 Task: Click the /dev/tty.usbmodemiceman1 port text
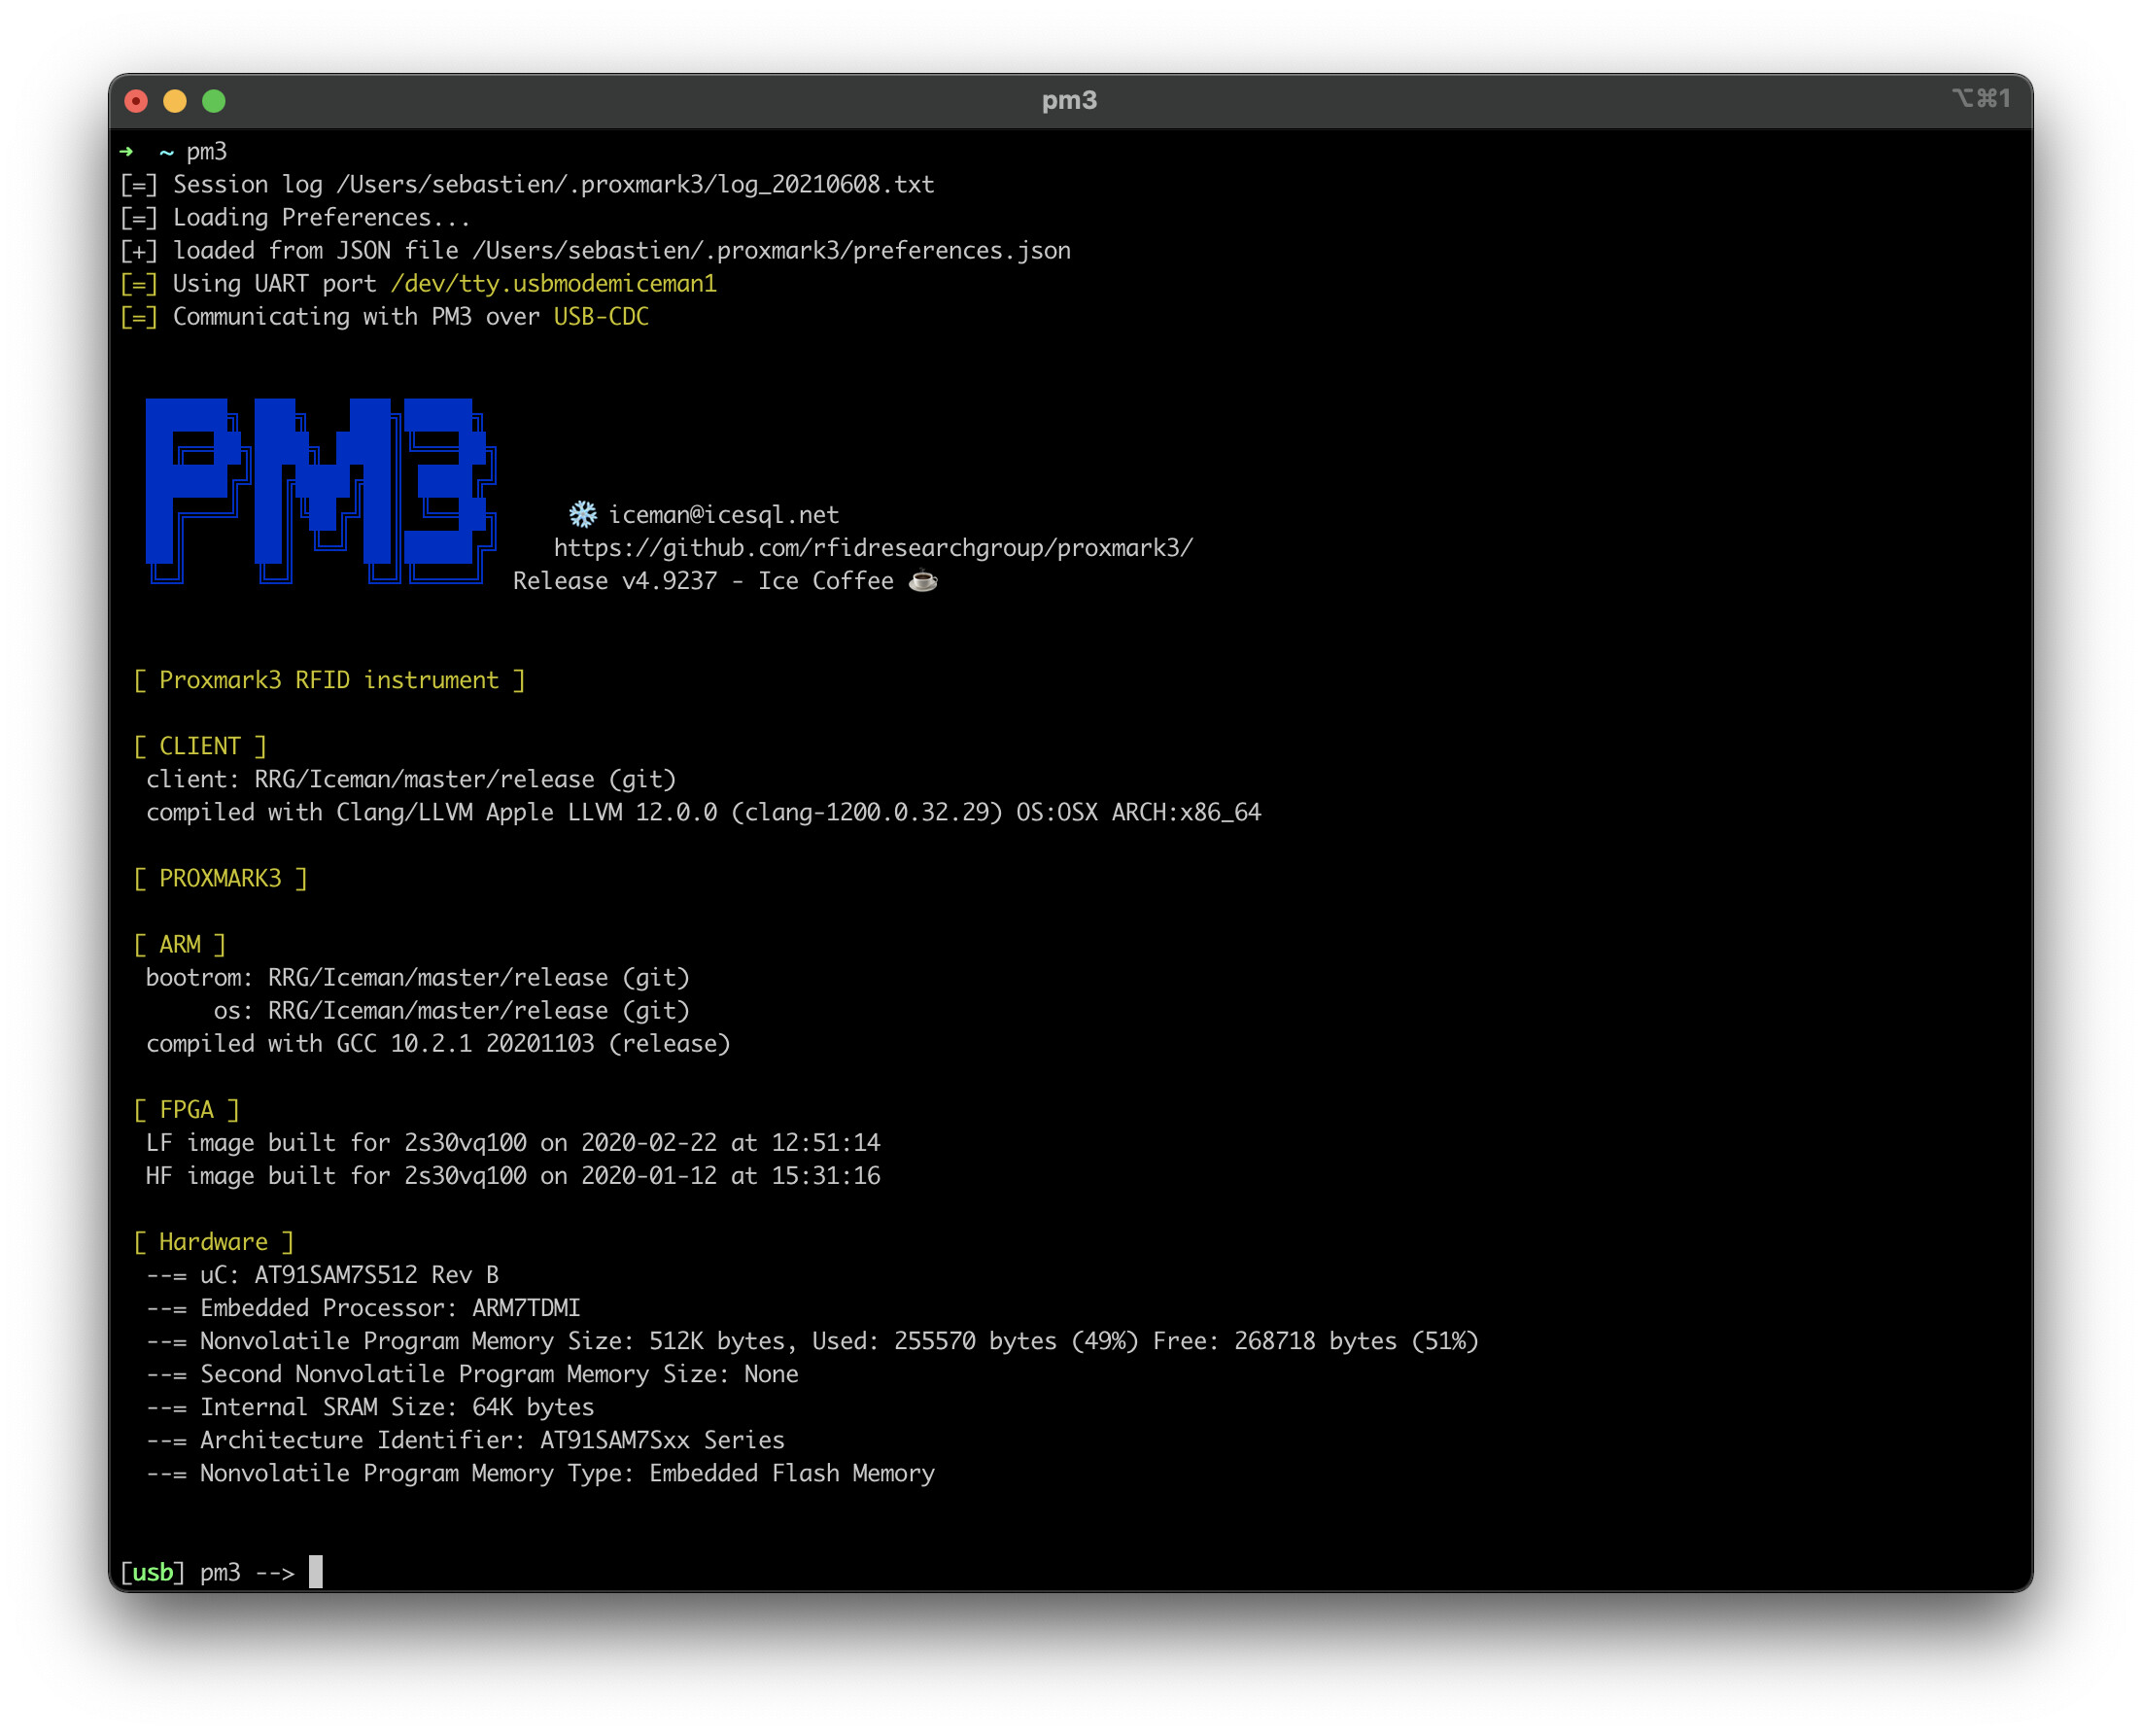tap(554, 284)
